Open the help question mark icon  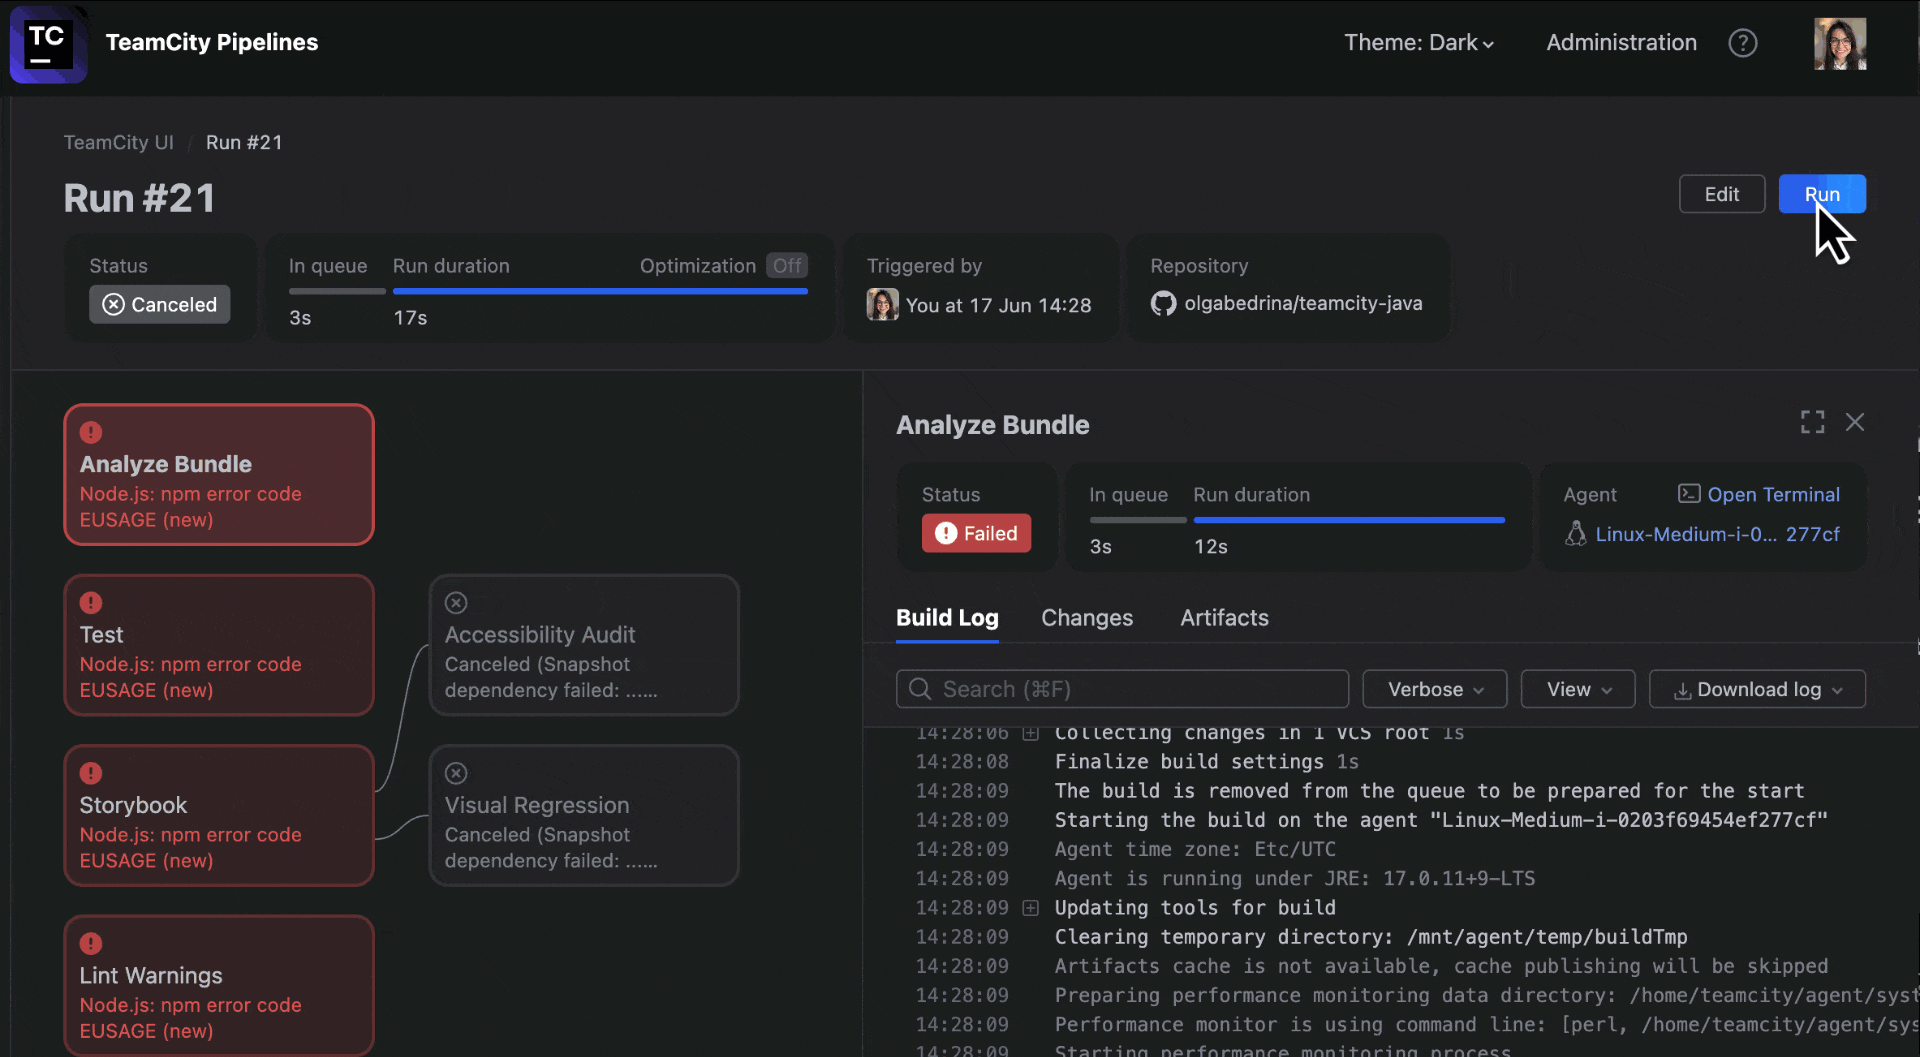click(1743, 43)
